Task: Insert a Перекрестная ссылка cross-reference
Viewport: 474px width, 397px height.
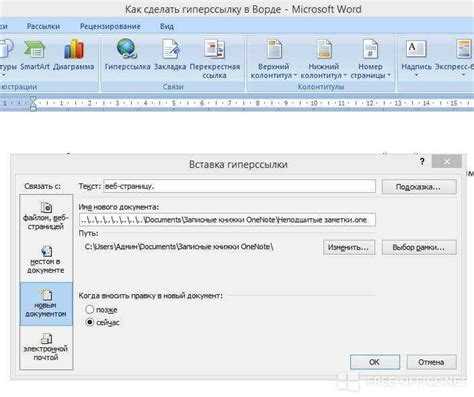Action: pos(215,59)
